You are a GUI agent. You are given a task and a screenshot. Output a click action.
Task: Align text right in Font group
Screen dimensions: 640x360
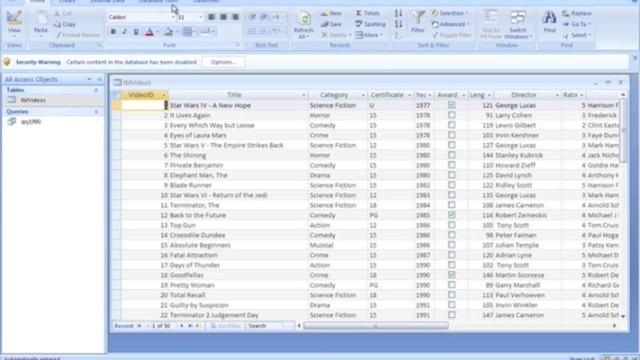click(235, 17)
